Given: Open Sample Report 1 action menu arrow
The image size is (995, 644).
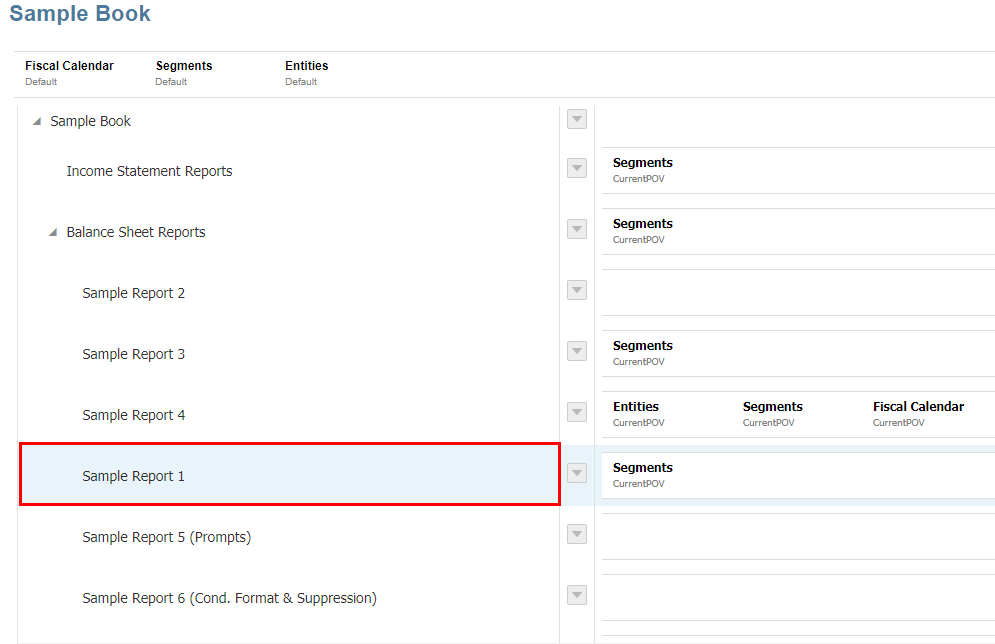Looking at the screenshot, I should point(577,473).
